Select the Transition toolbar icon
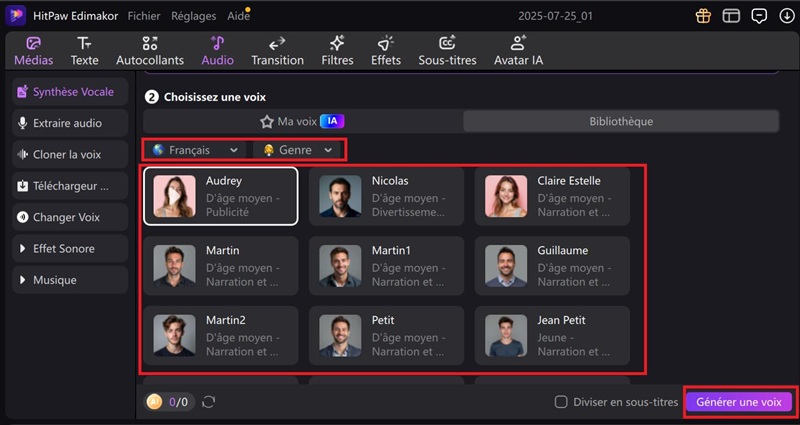 point(277,50)
